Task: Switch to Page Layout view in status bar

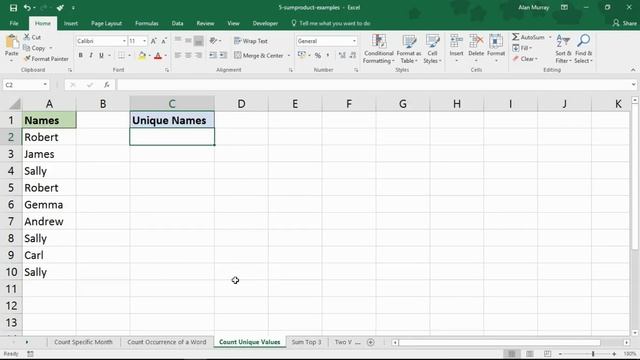Action: tap(529, 354)
